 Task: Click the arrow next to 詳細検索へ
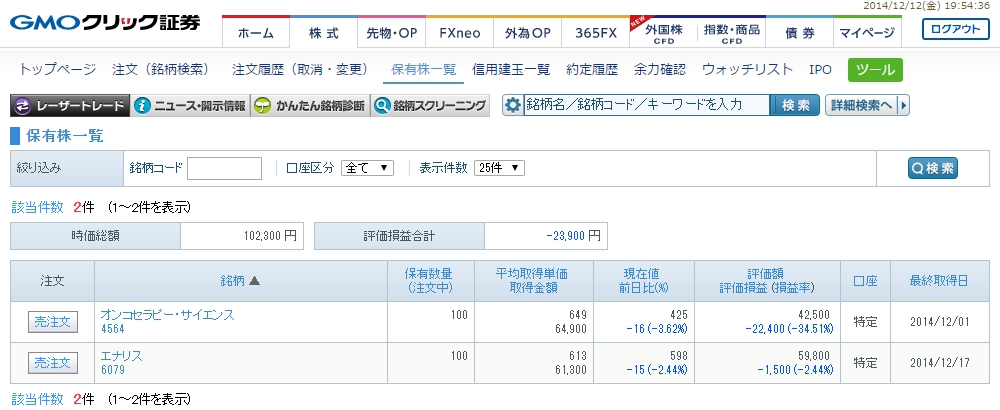coord(904,105)
